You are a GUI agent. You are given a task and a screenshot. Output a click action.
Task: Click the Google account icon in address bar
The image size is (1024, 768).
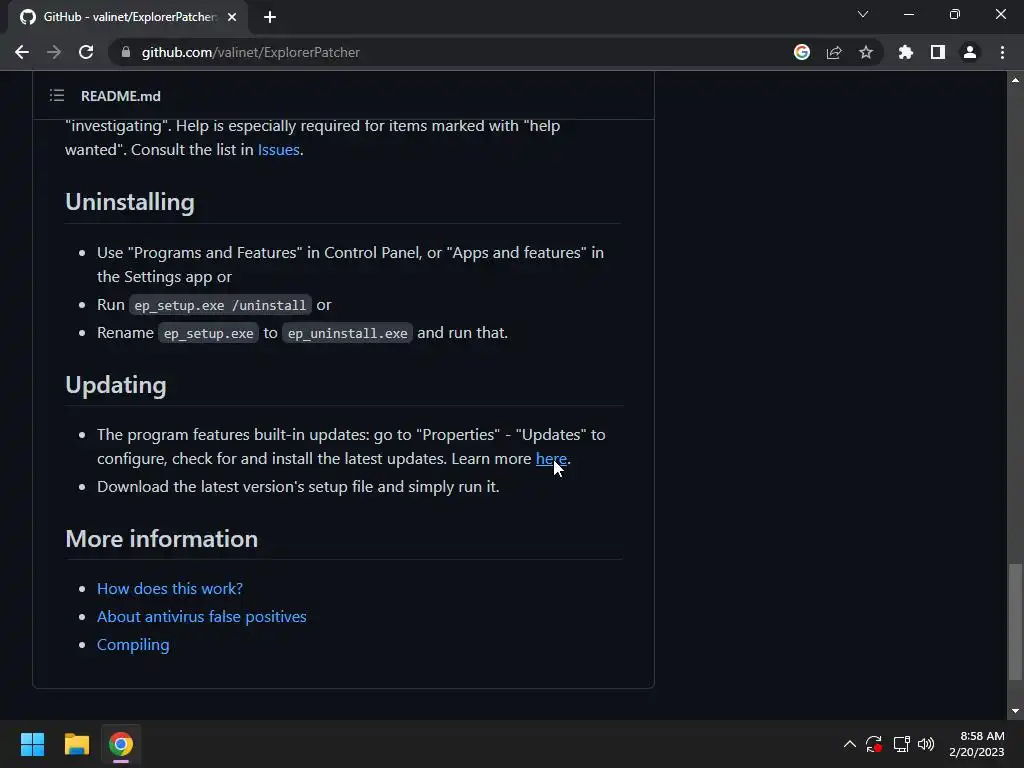click(x=802, y=52)
